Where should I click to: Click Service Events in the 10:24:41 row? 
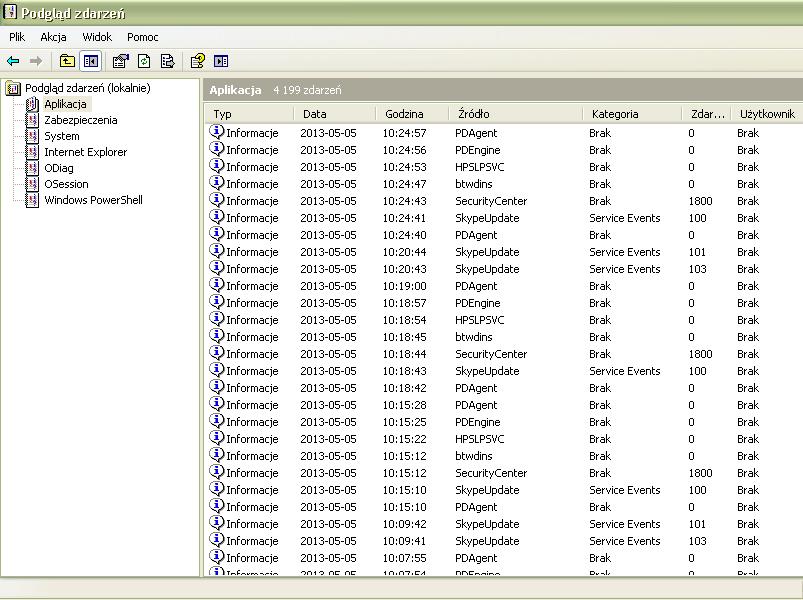coord(624,218)
